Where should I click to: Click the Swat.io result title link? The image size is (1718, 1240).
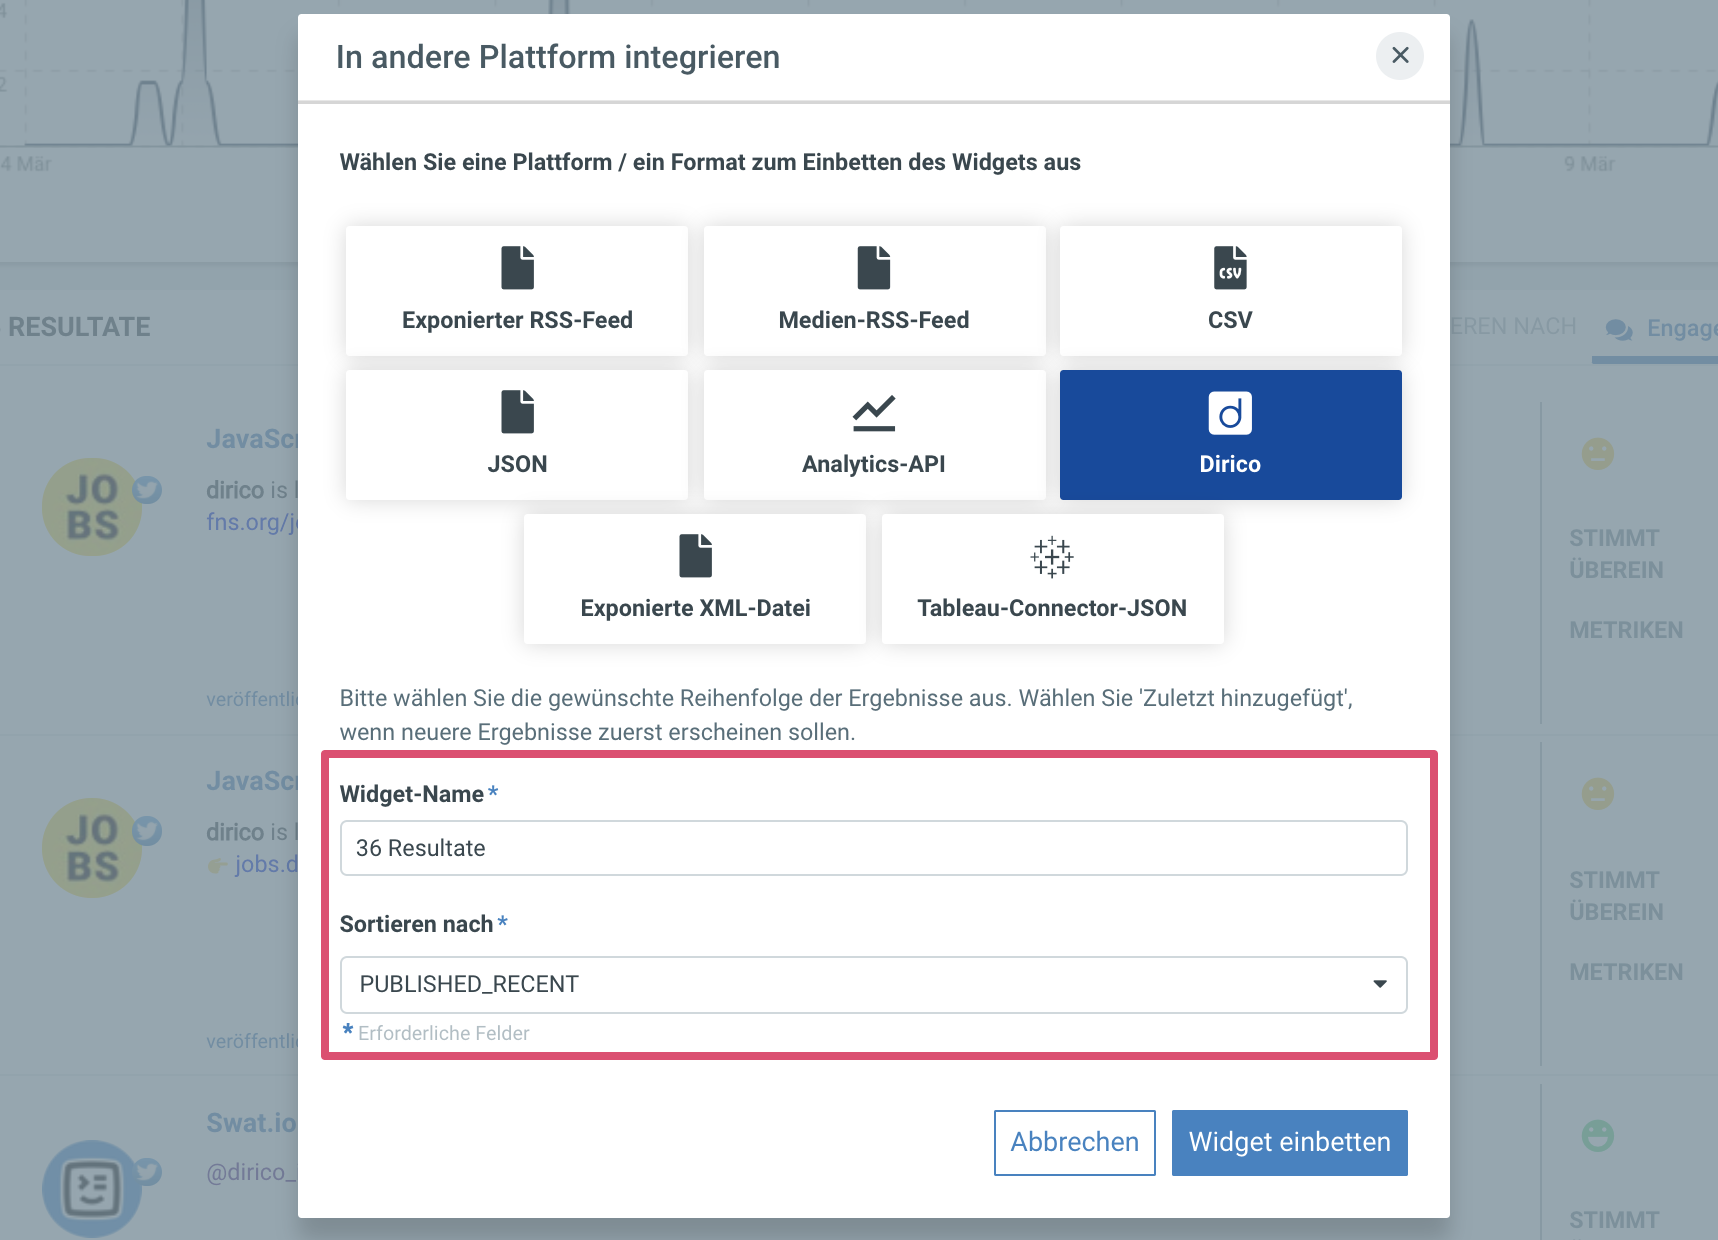pos(251,1123)
